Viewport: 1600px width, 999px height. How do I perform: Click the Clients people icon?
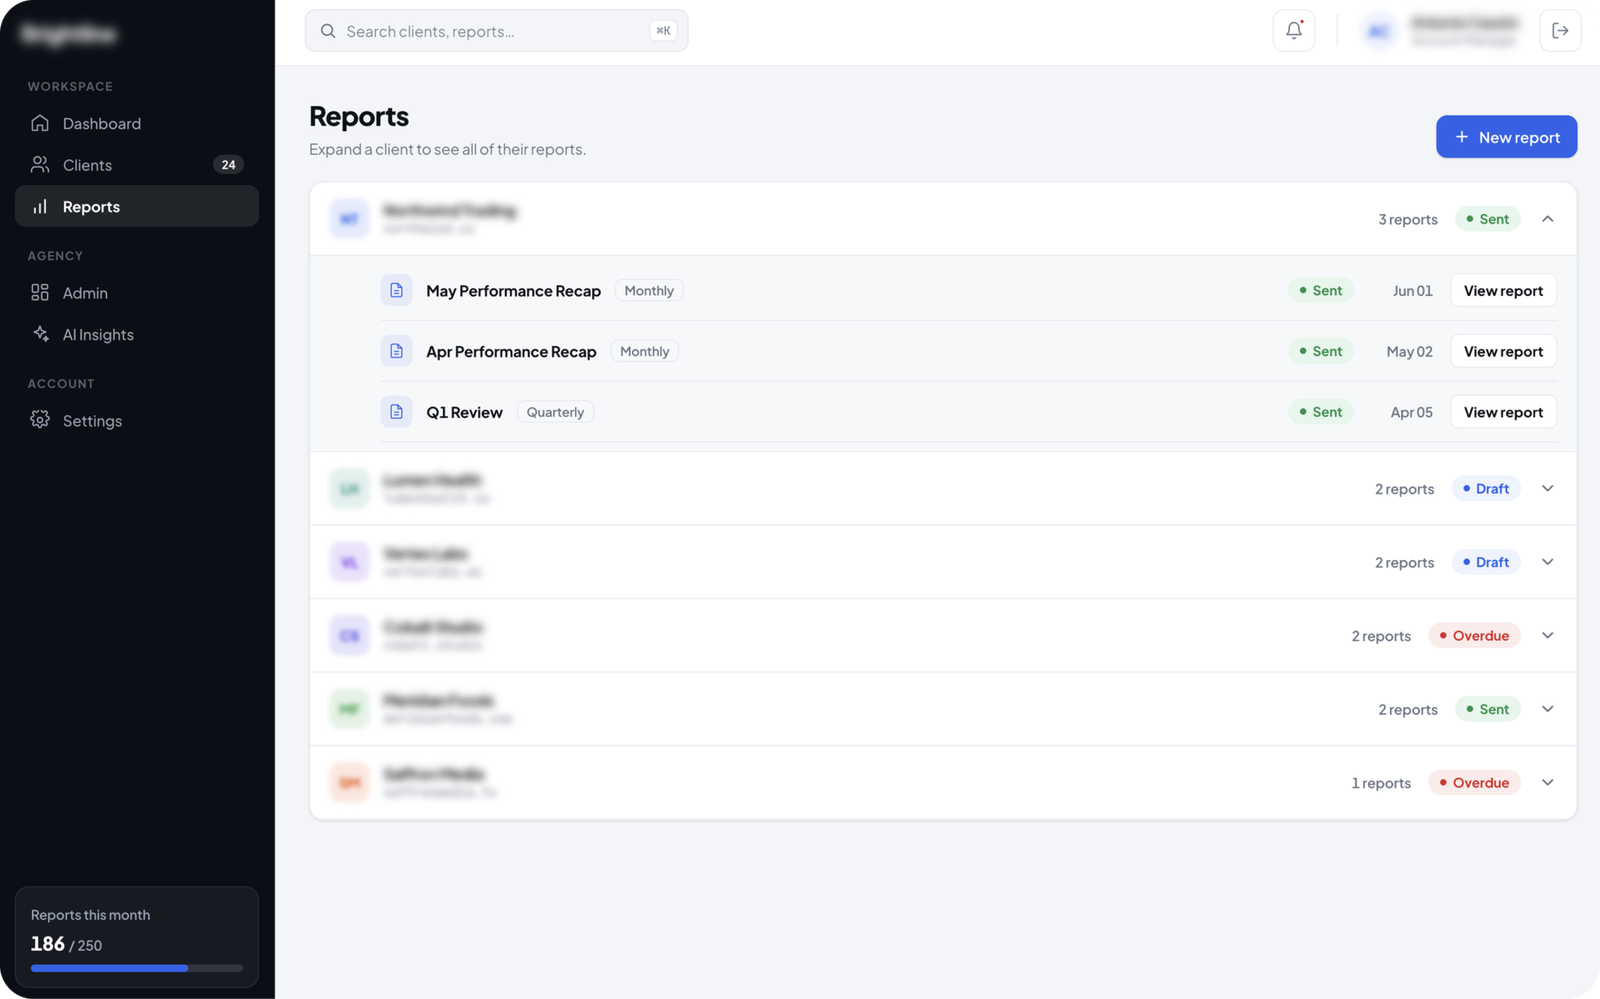tap(40, 164)
